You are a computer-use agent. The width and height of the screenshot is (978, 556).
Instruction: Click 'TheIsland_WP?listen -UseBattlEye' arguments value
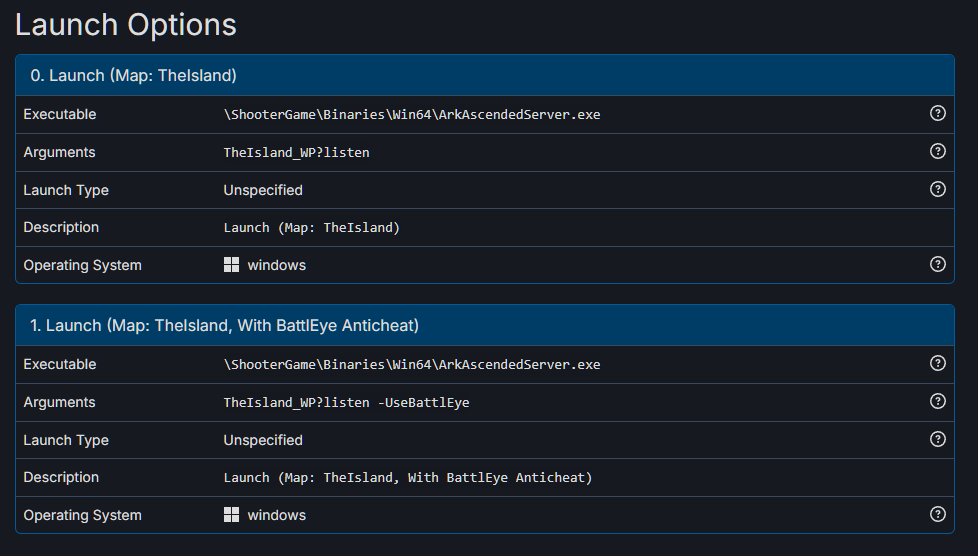(x=346, y=403)
